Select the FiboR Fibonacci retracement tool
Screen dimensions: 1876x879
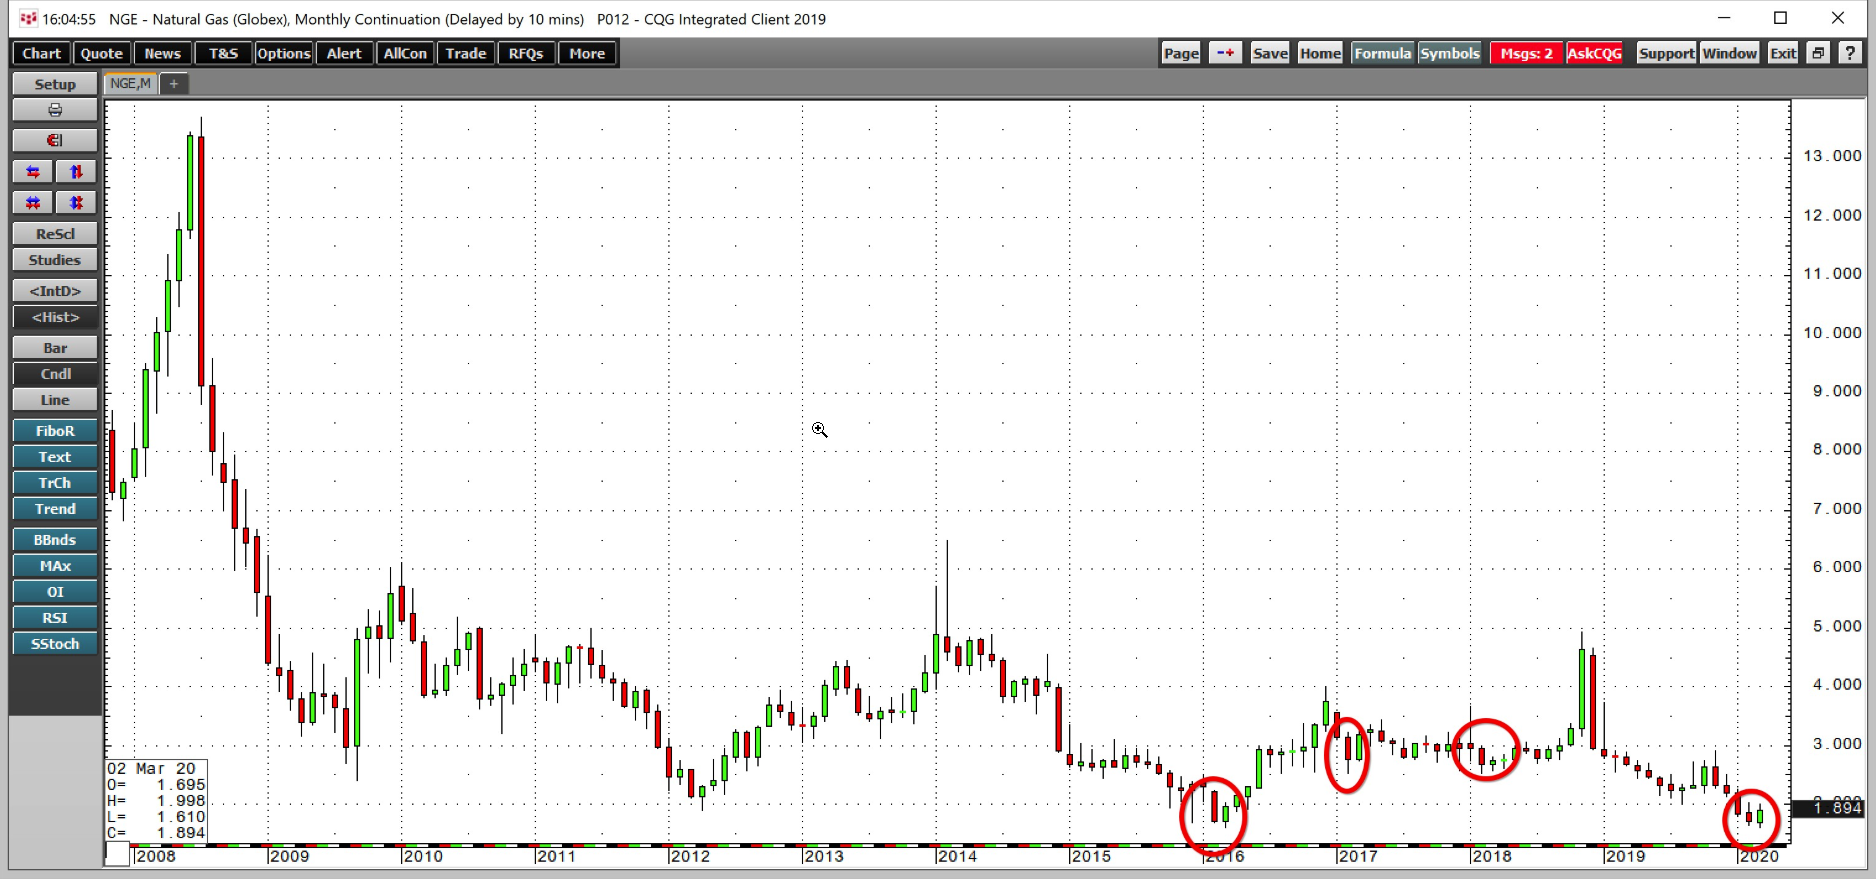click(x=55, y=431)
